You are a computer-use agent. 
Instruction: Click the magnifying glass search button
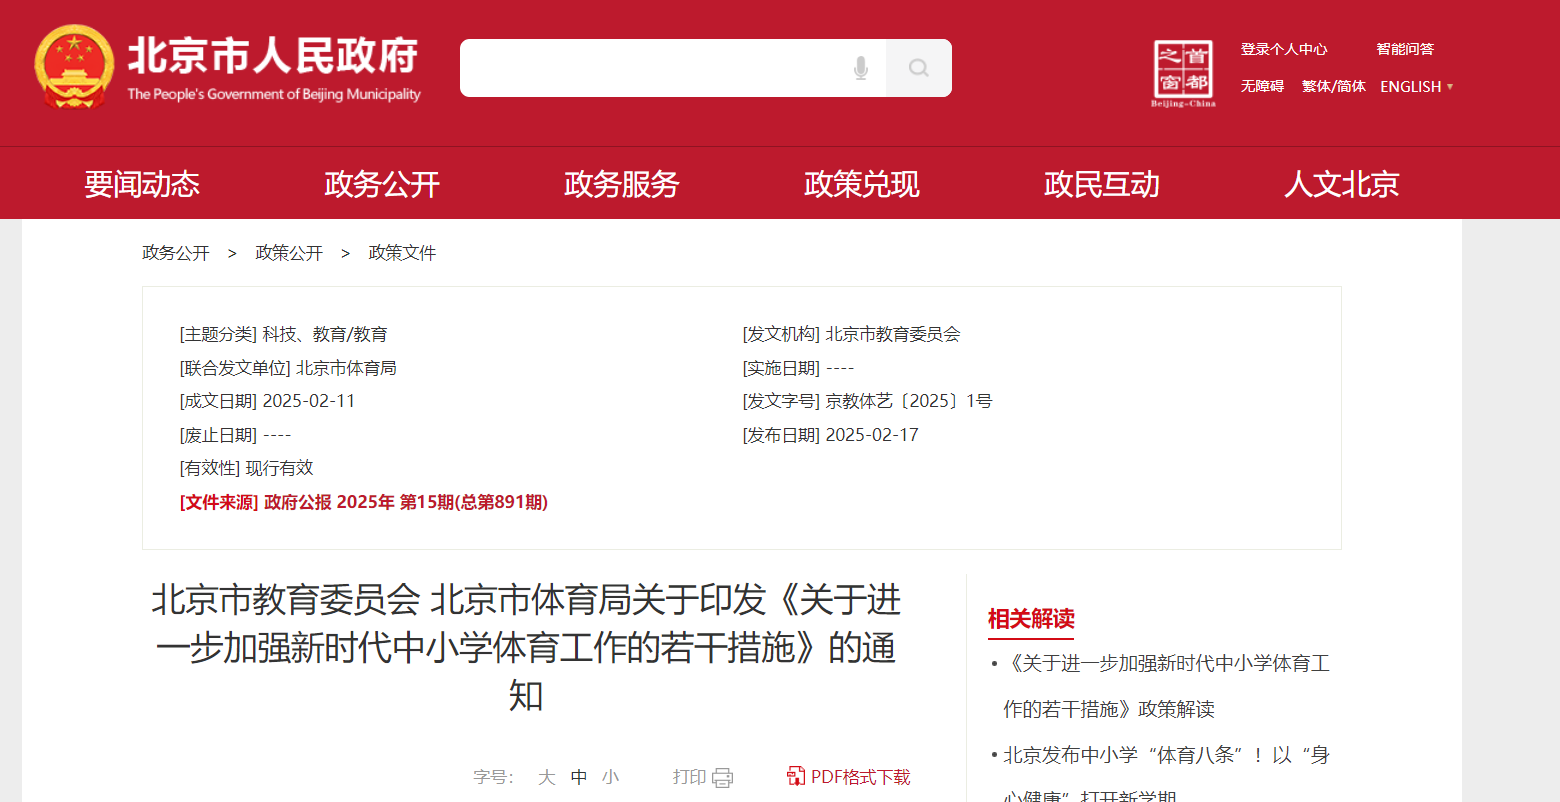point(918,68)
